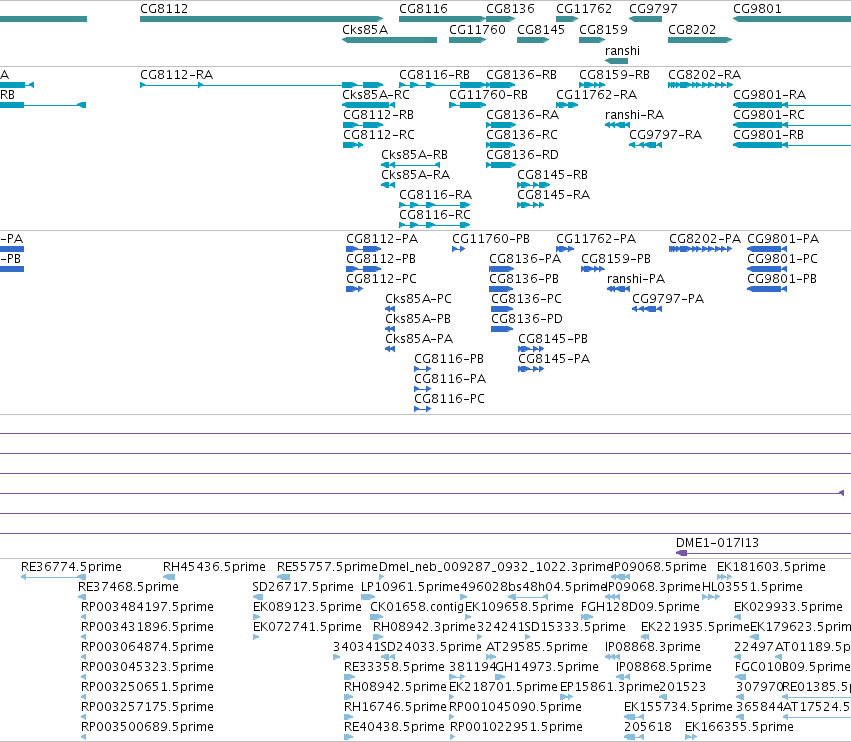
Task: Select transcript CG8116-RA
Action: coord(434,205)
